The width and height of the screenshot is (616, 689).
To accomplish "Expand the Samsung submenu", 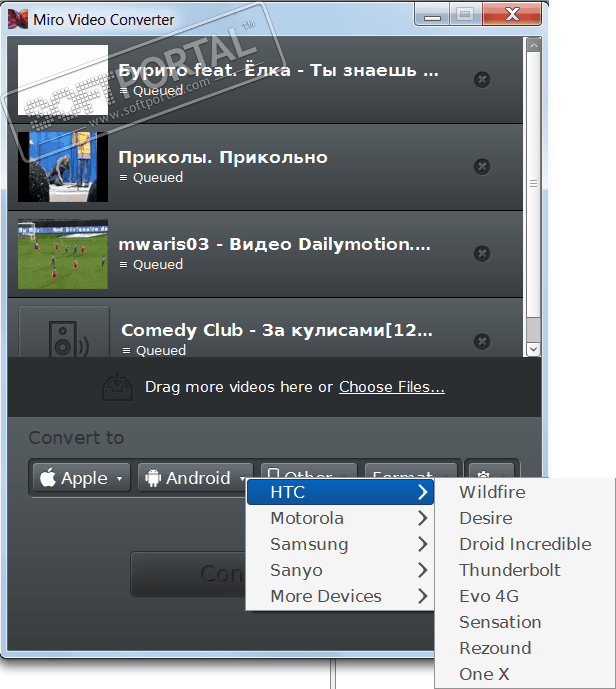I will point(340,544).
